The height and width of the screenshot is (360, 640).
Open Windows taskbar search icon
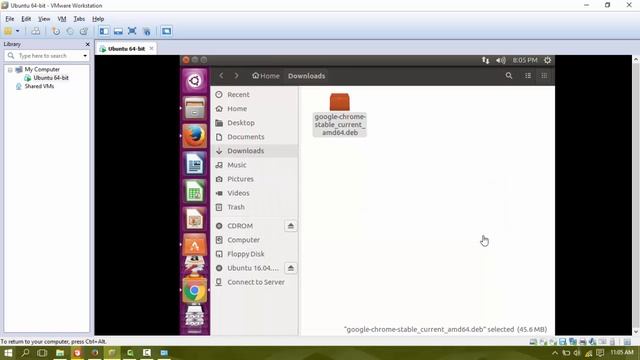click(x=25, y=353)
